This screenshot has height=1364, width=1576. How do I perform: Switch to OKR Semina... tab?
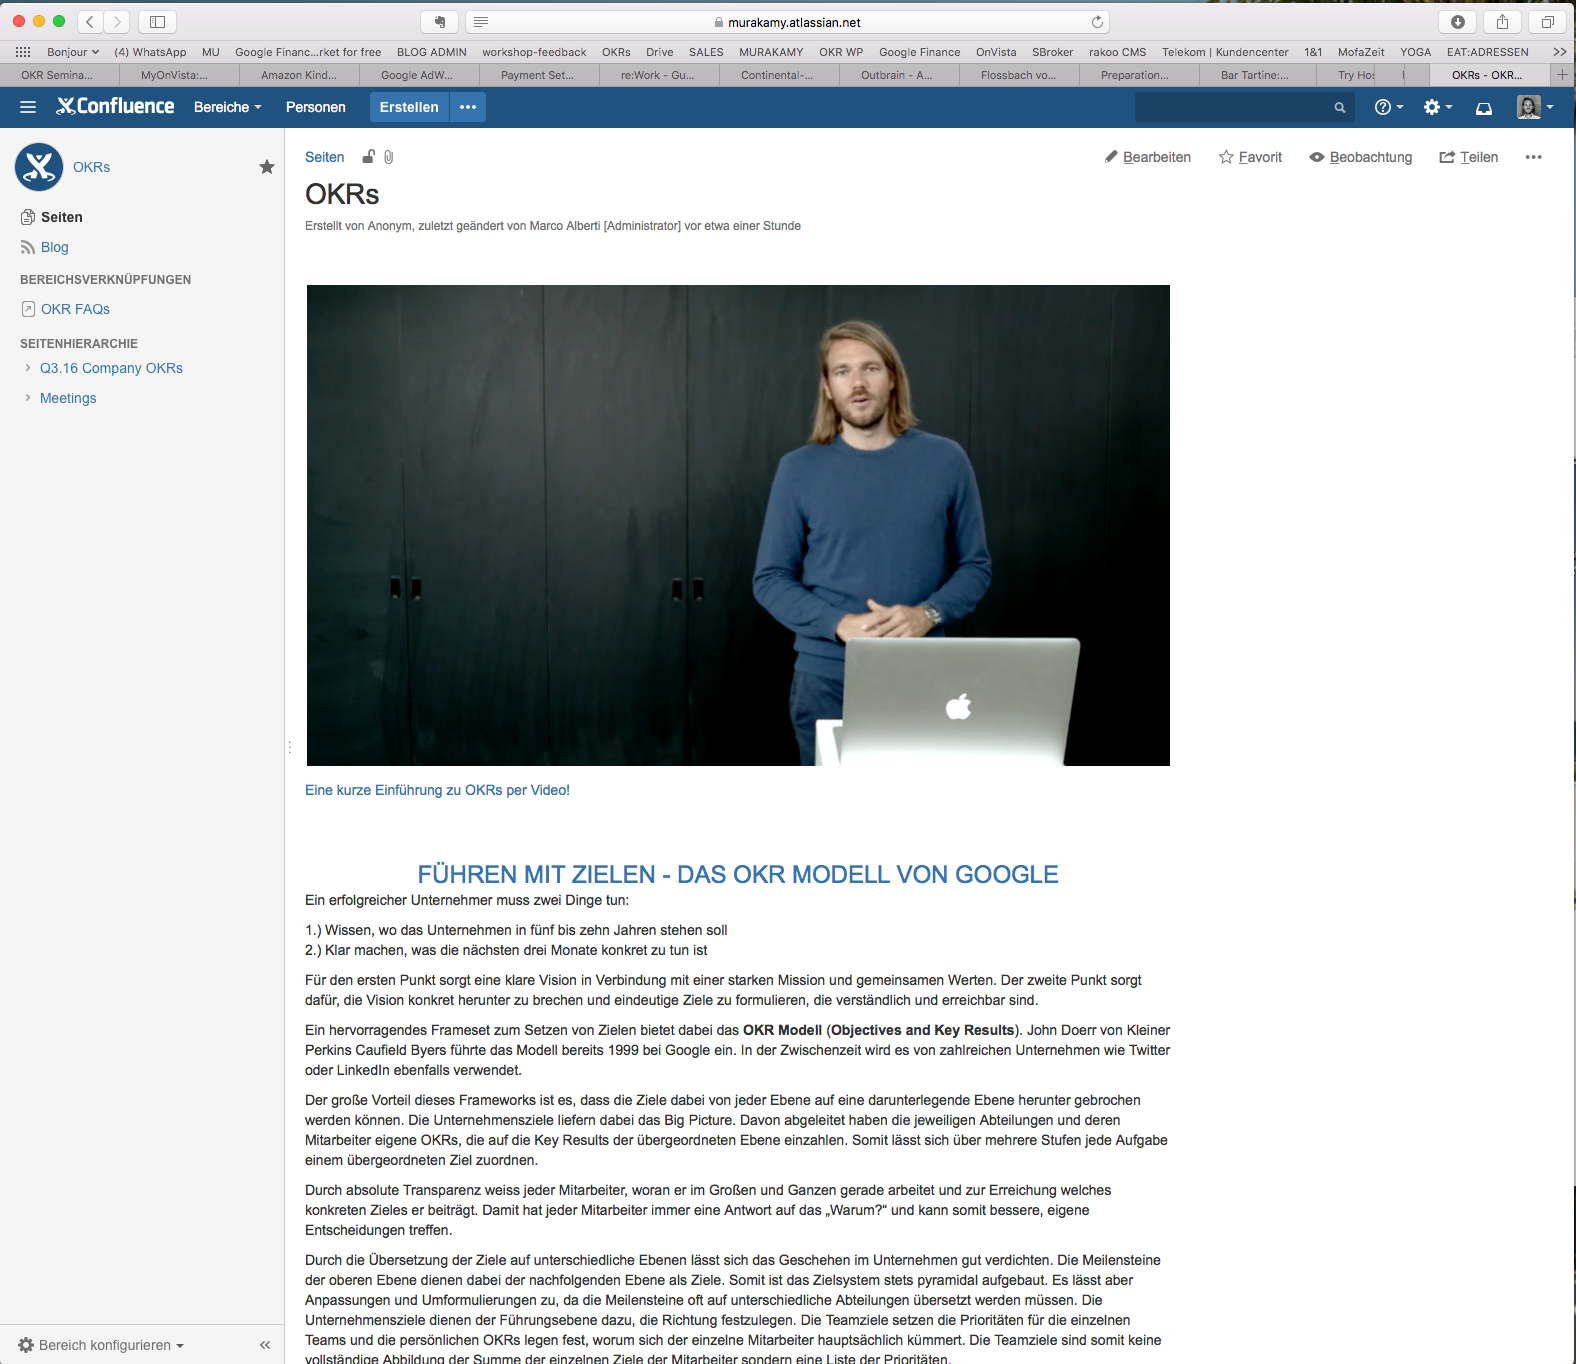pos(57,75)
